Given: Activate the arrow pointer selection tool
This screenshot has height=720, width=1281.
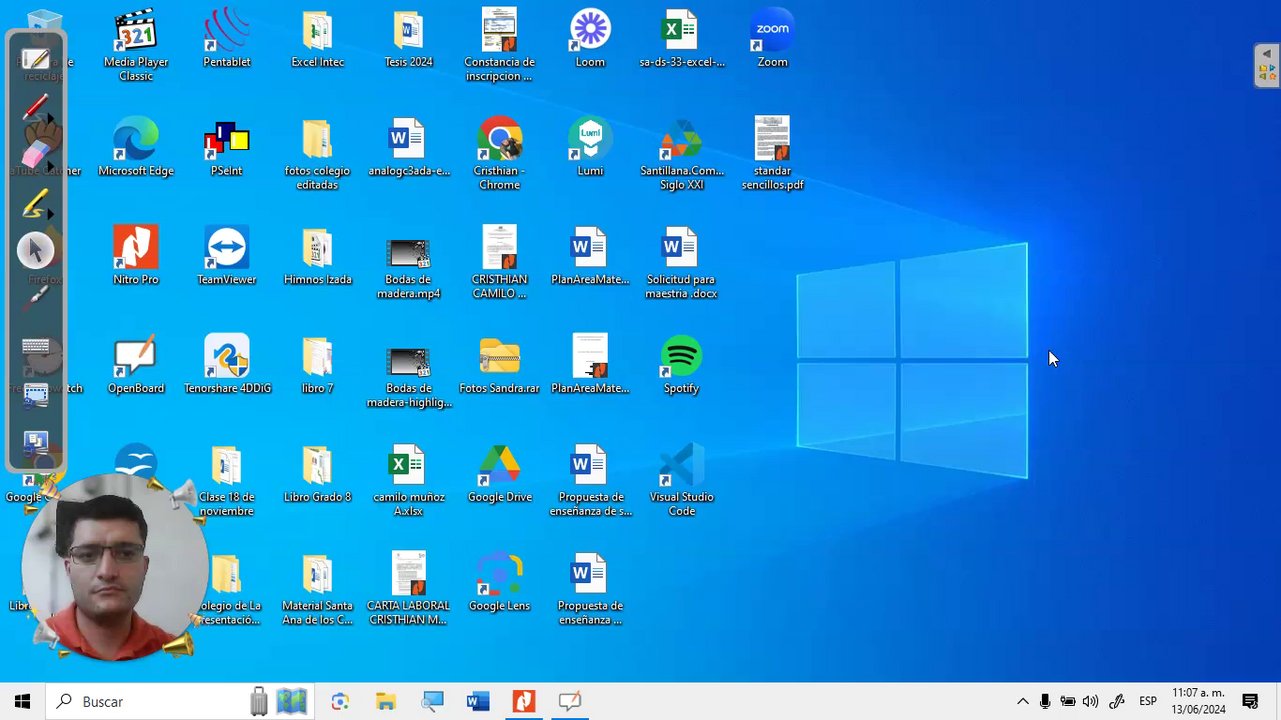Looking at the screenshot, I should pyautogui.click(x=35, y=250).
